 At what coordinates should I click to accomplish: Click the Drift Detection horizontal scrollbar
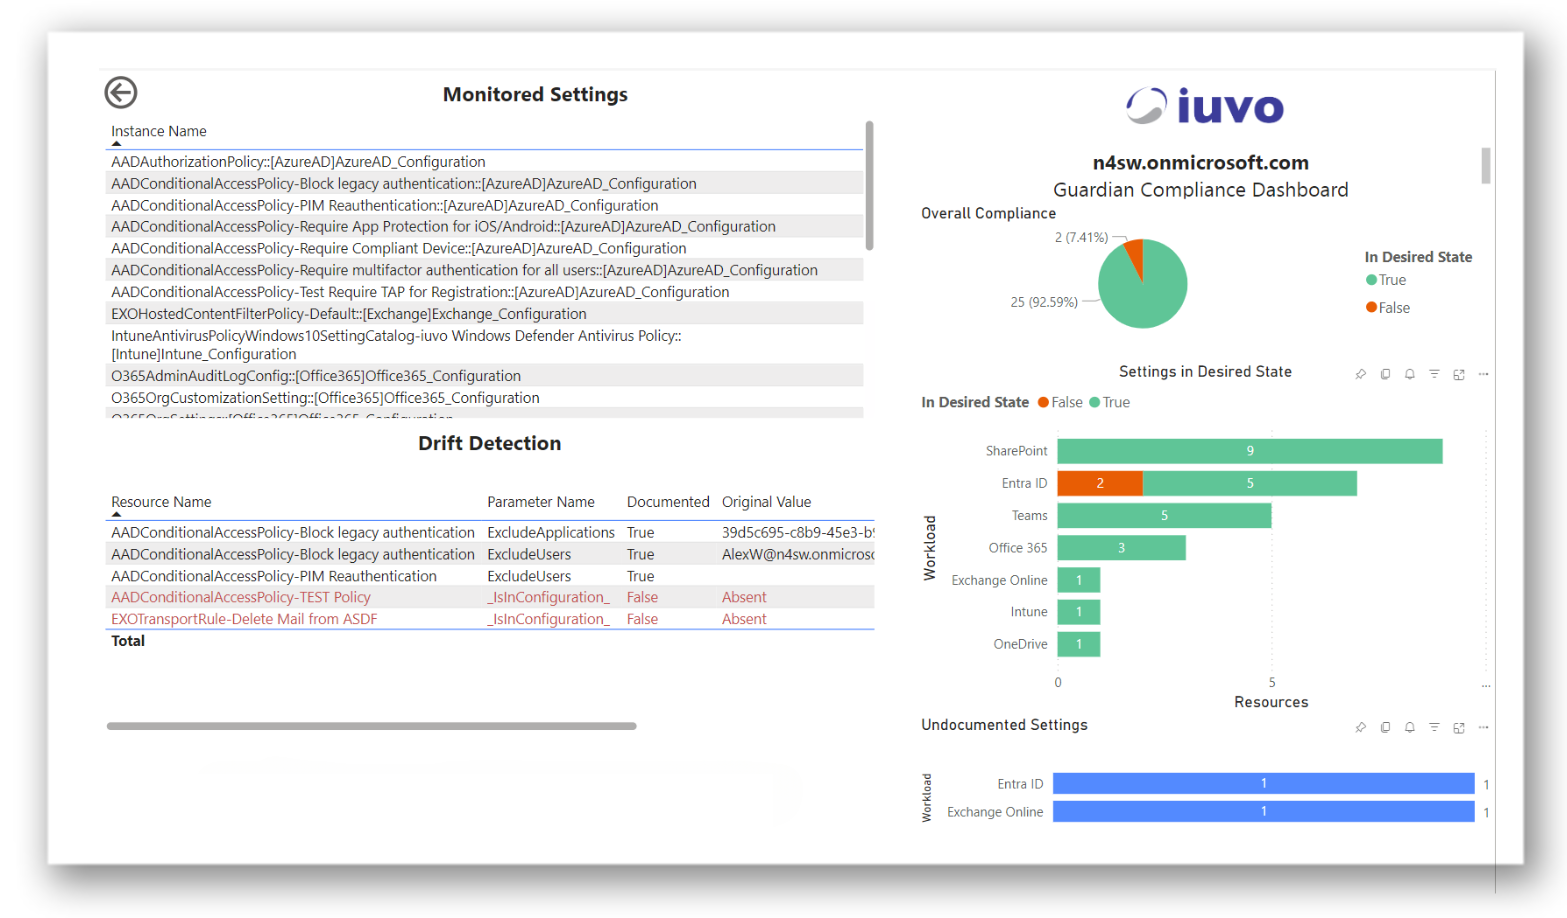click(371, 726)
